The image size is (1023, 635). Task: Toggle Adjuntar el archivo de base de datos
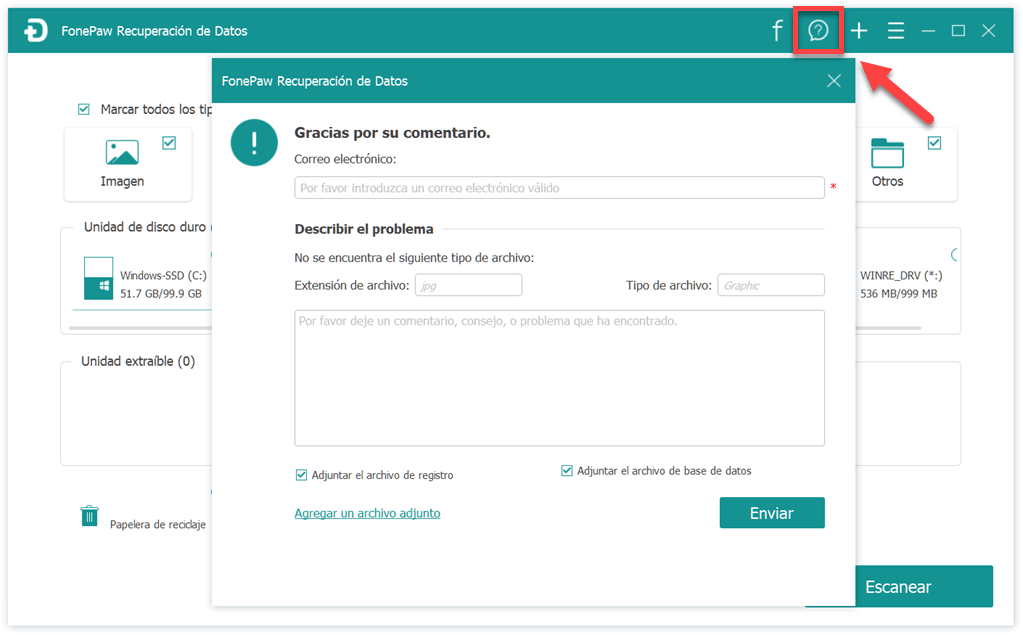(567, 471)
